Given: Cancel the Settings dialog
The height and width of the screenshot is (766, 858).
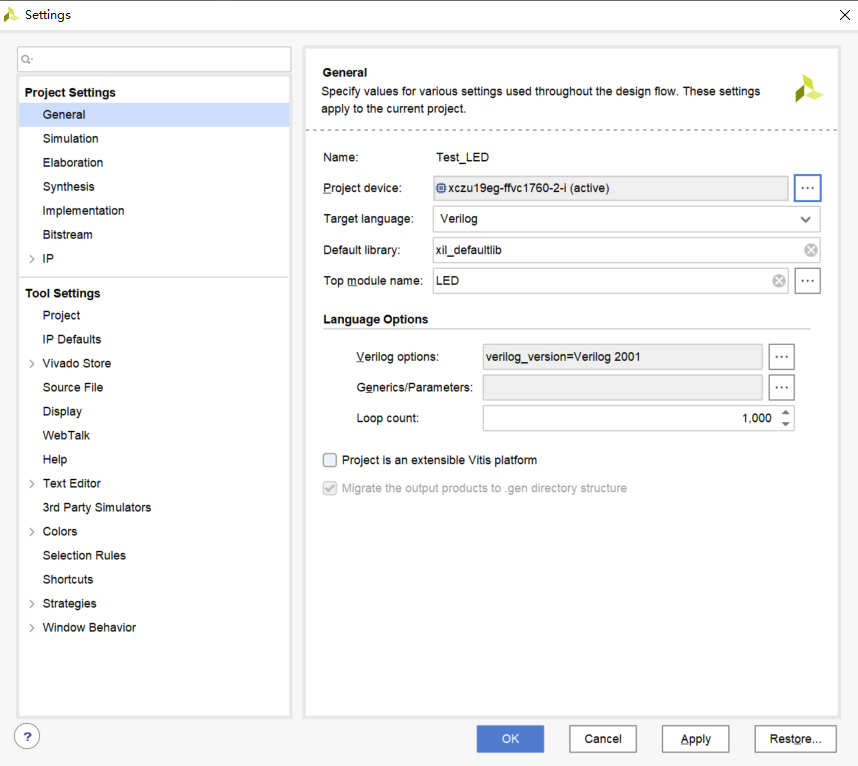Looking at the screenshot, I should 602,739.
